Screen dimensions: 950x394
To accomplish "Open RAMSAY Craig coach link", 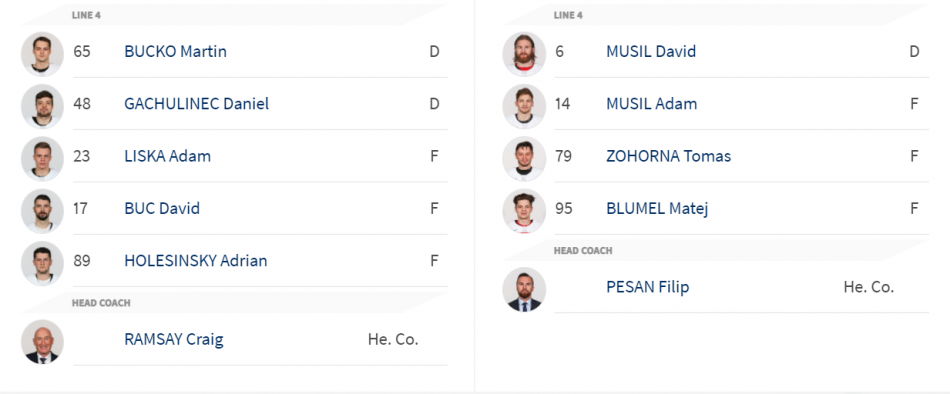I will [x=174, y=339].
